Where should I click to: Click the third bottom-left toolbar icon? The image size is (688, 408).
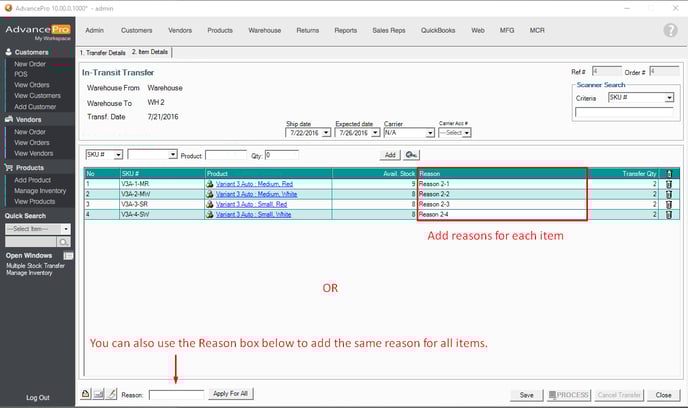click(x=112, y=394)
